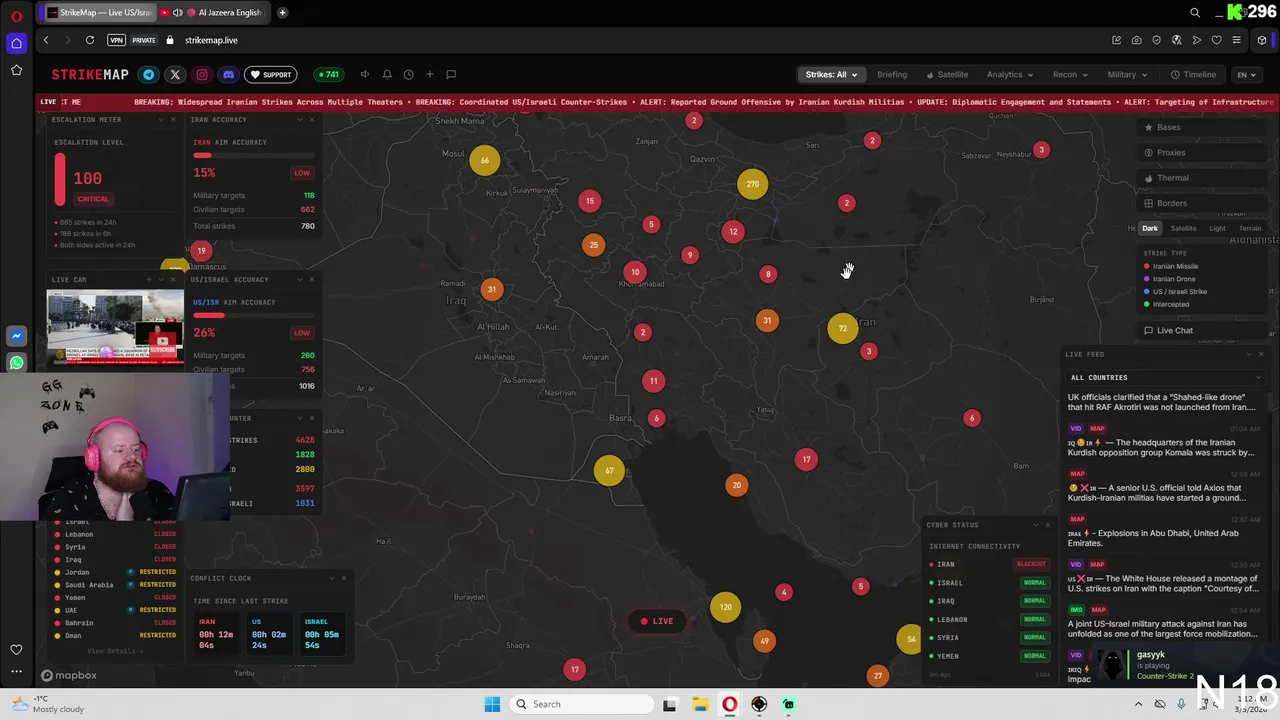Close the Conflict Clock panel
This screenshot has width=1280, height=720.
[343, 577]
